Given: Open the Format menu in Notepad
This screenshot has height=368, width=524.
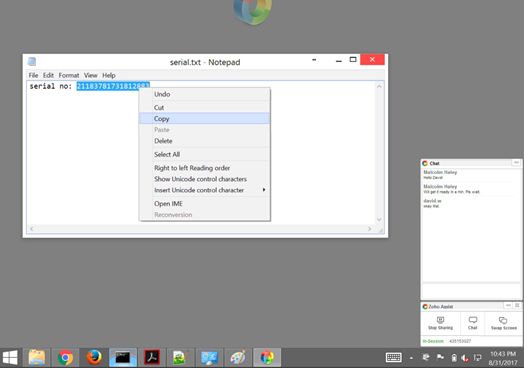Looking at the screenshot, I should tap(69, 75).
